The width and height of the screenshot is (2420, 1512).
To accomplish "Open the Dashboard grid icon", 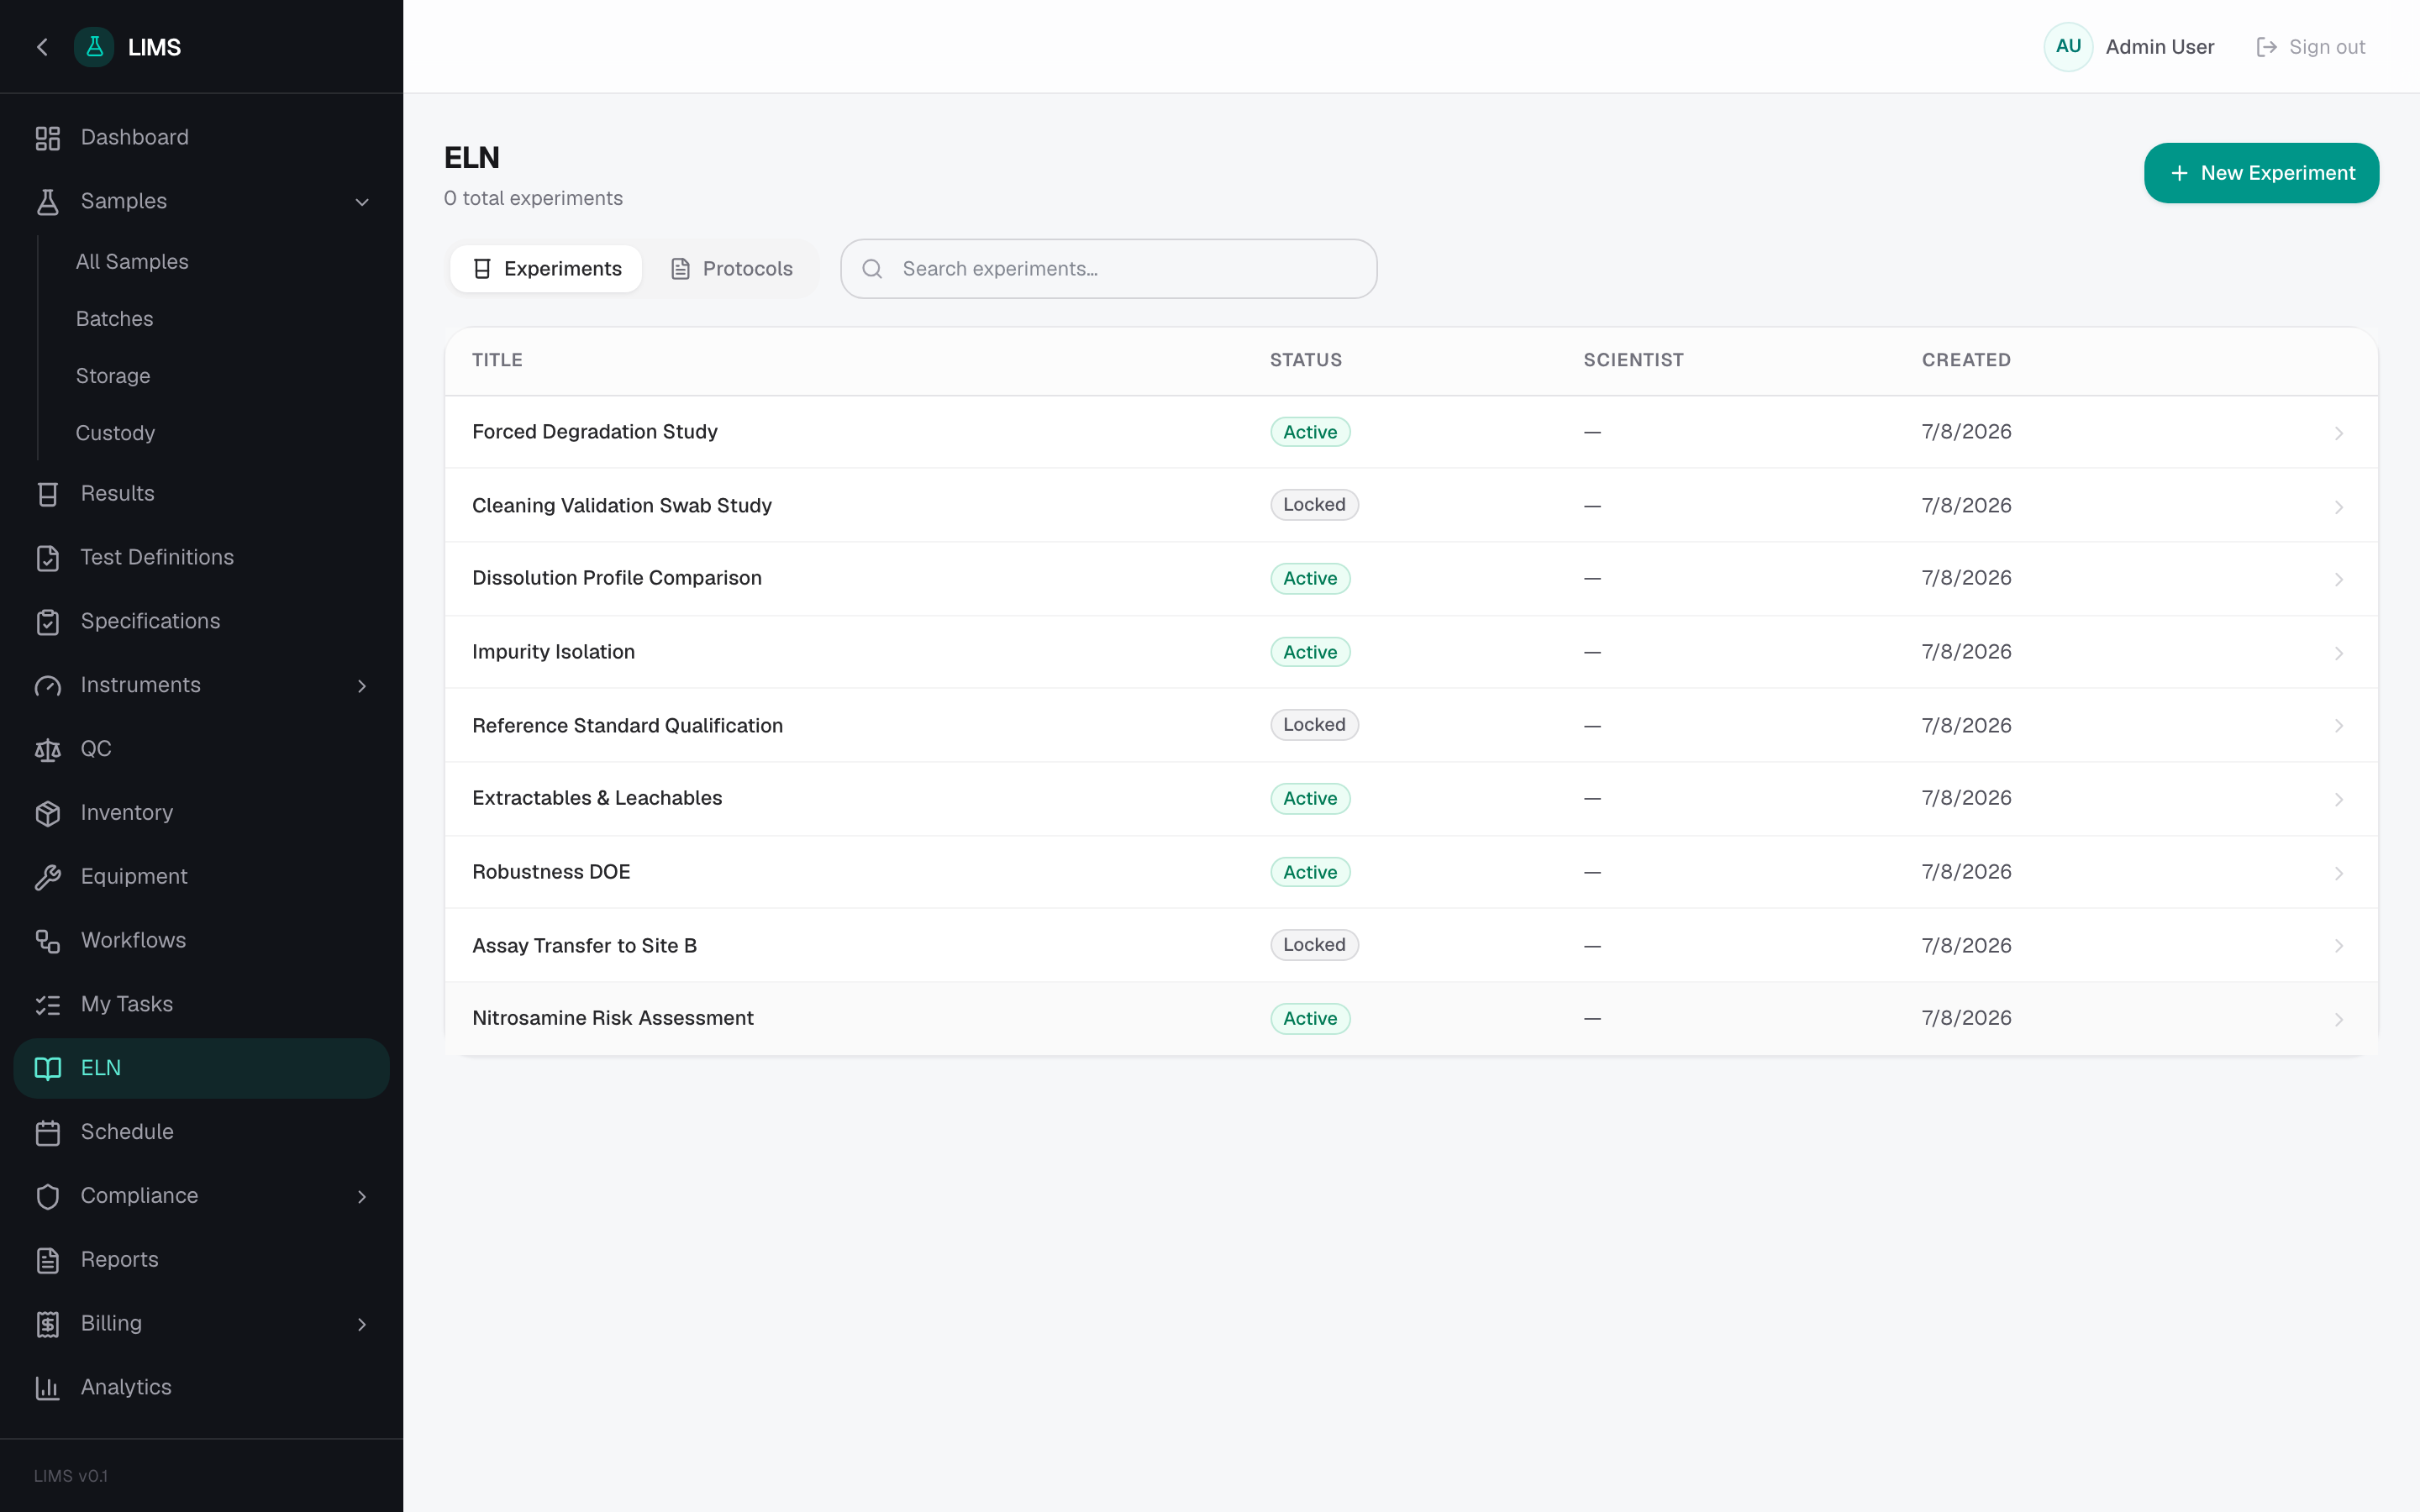I will pyautogui.click(x=48, y=138).
